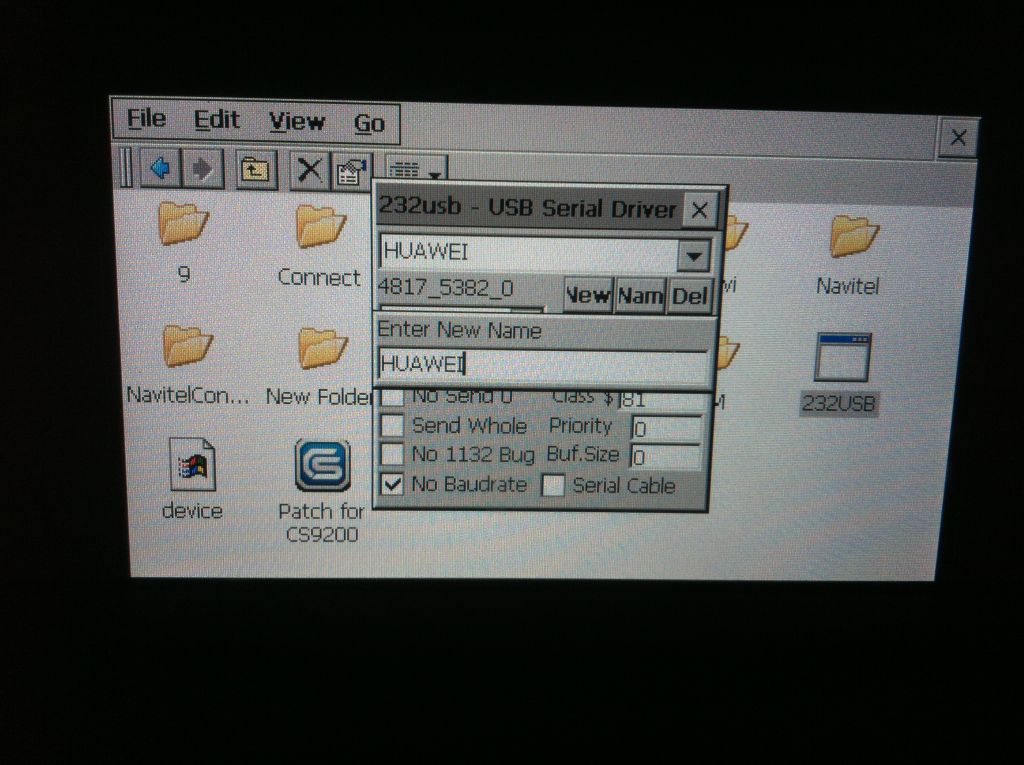
Task: Click the Class value field showing 81
Action: [662, 400]
